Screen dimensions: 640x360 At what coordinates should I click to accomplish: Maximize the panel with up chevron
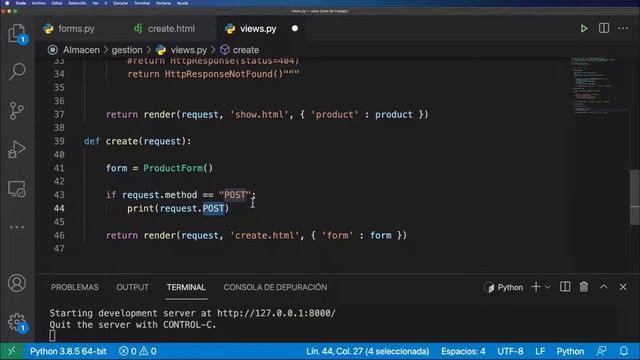pyautogui.click(x=603, y=287)
